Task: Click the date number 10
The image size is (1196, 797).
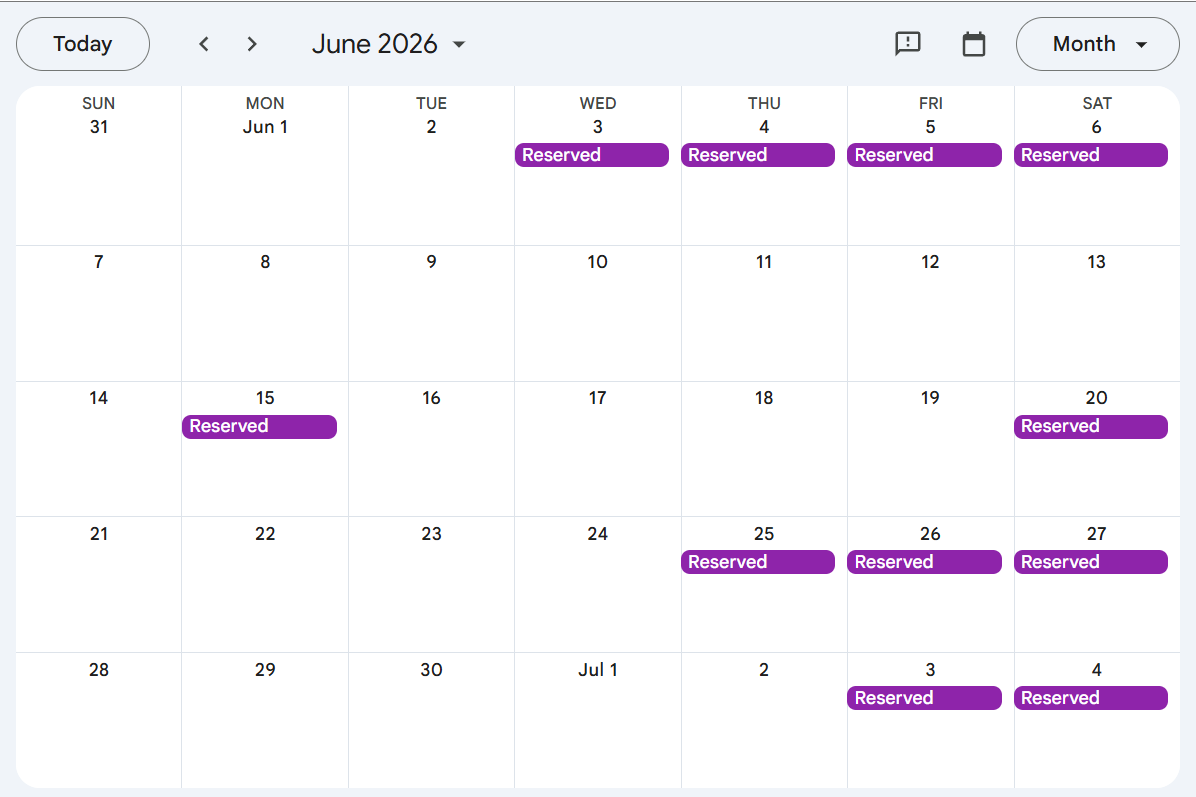Action: point(597,262)
